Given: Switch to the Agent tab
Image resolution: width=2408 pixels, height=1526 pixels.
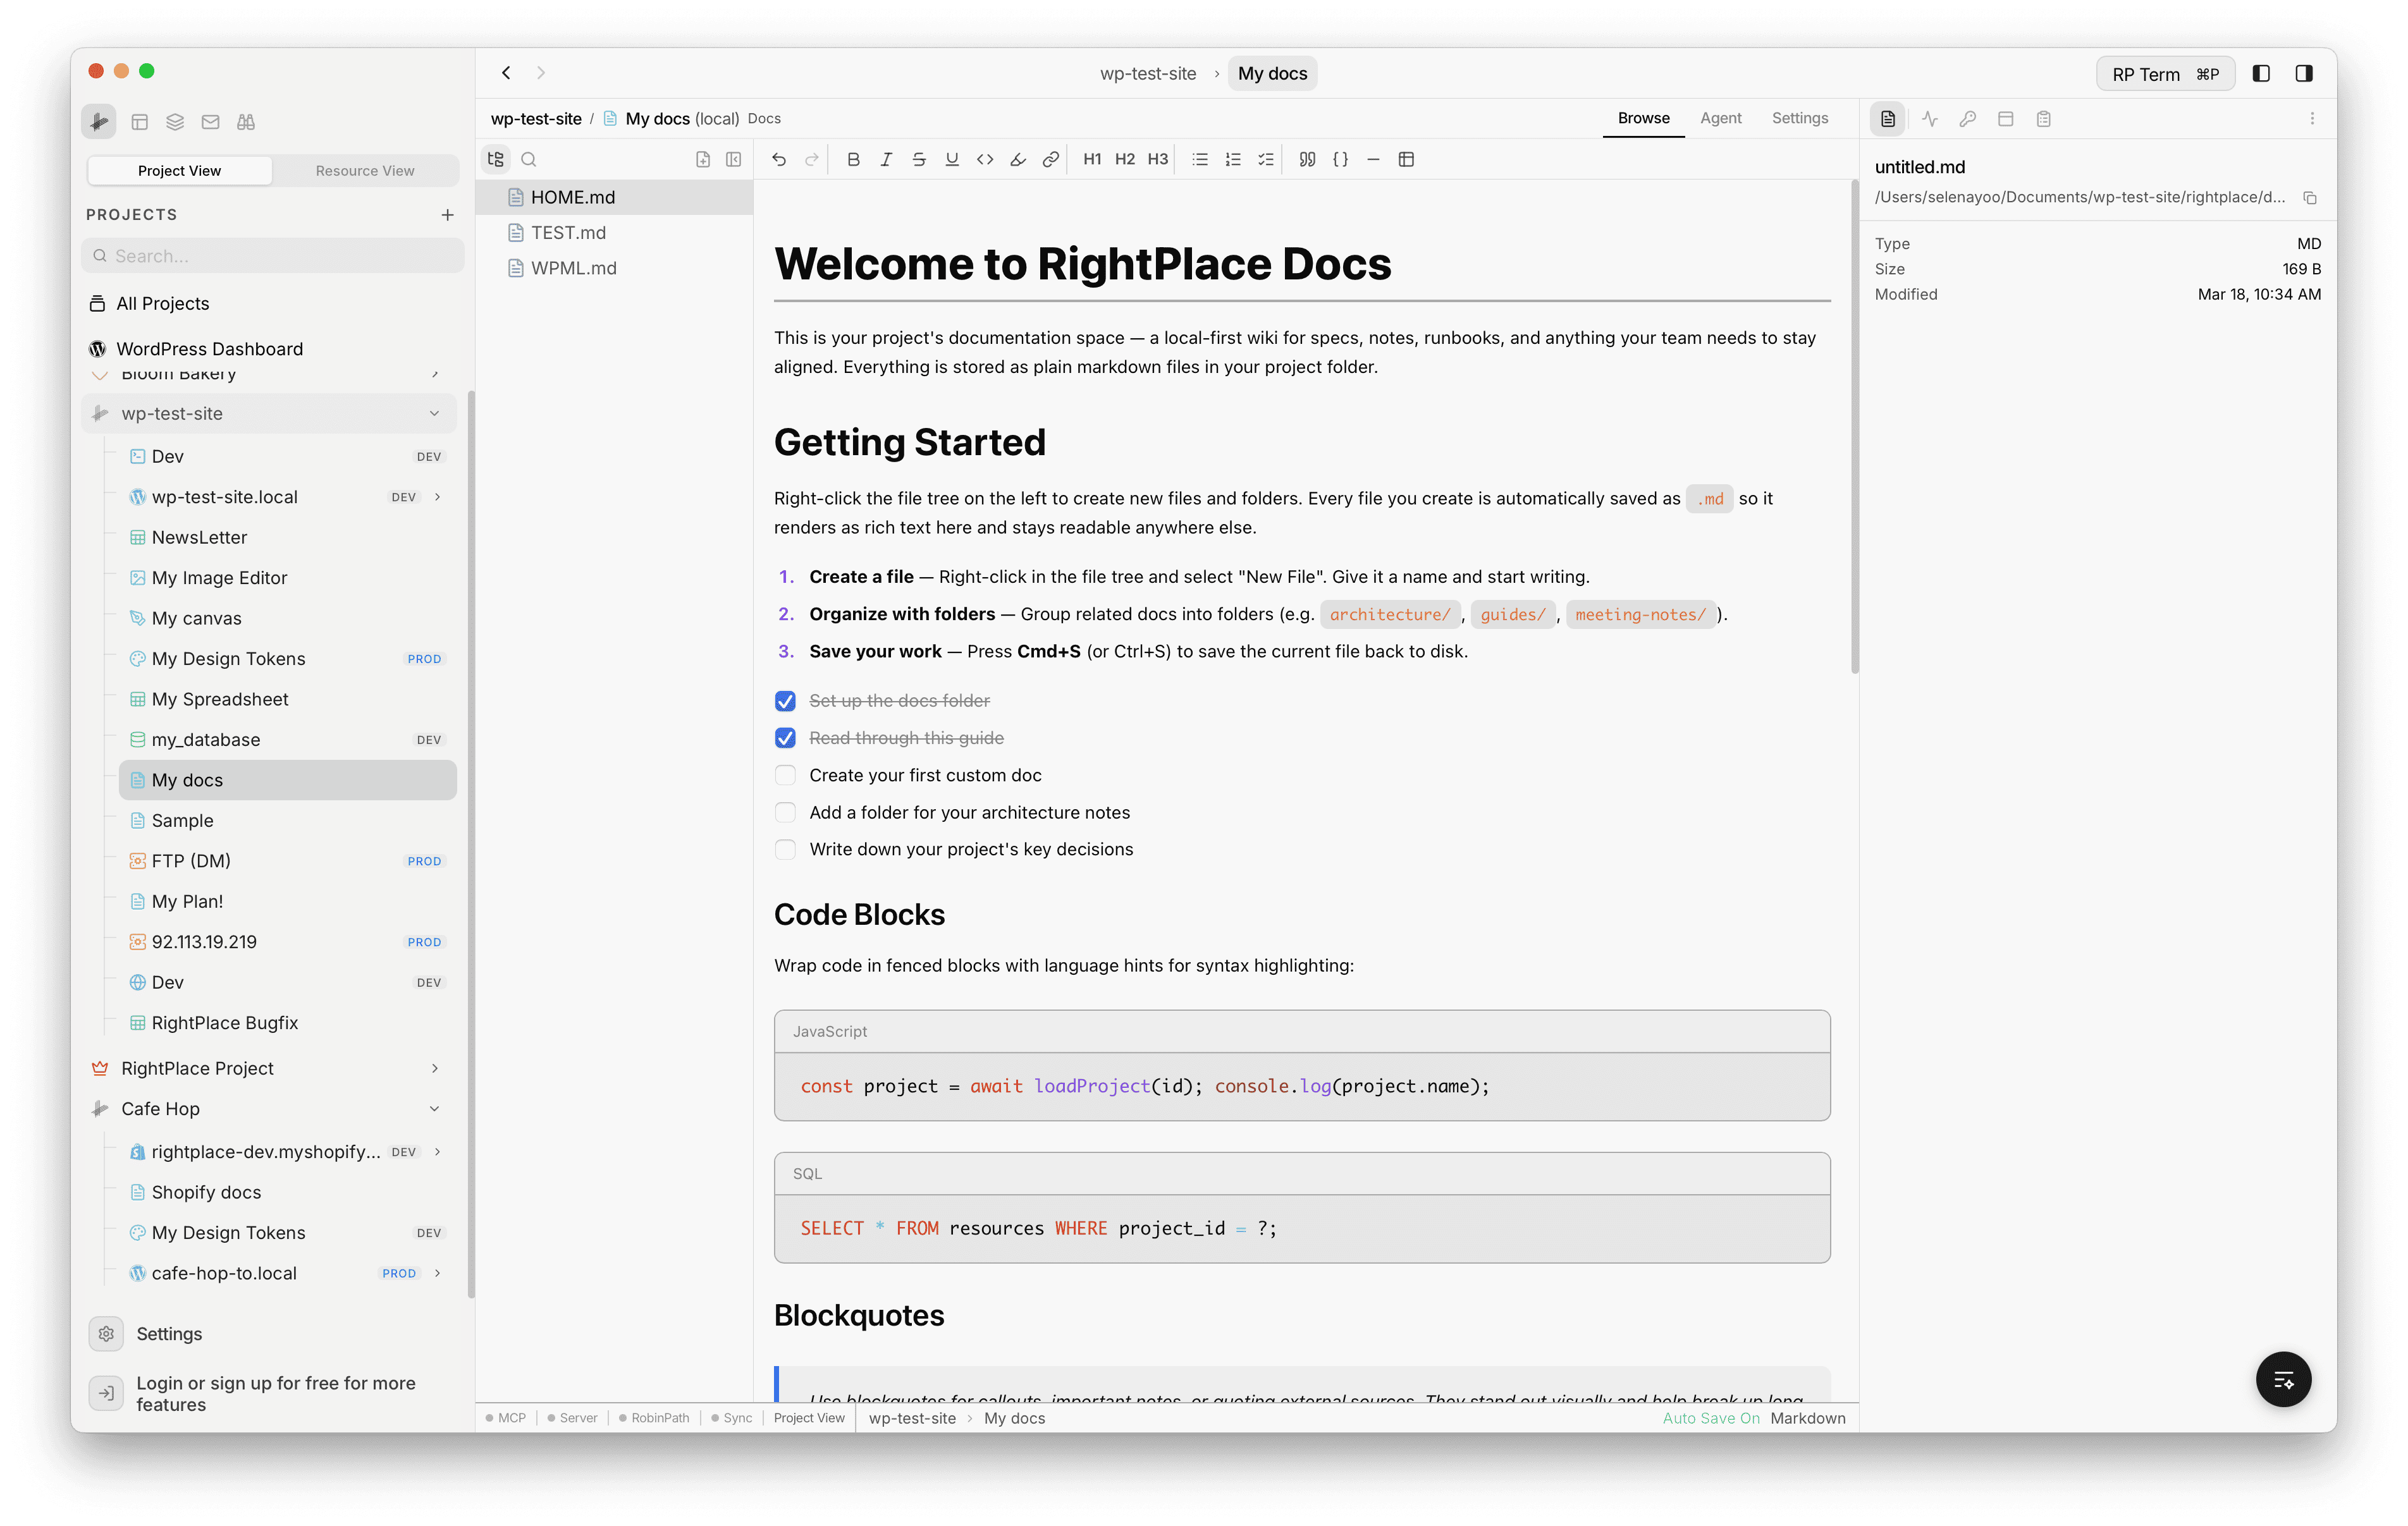Looking at the screenshot, I should click(x=1721, y=118).
